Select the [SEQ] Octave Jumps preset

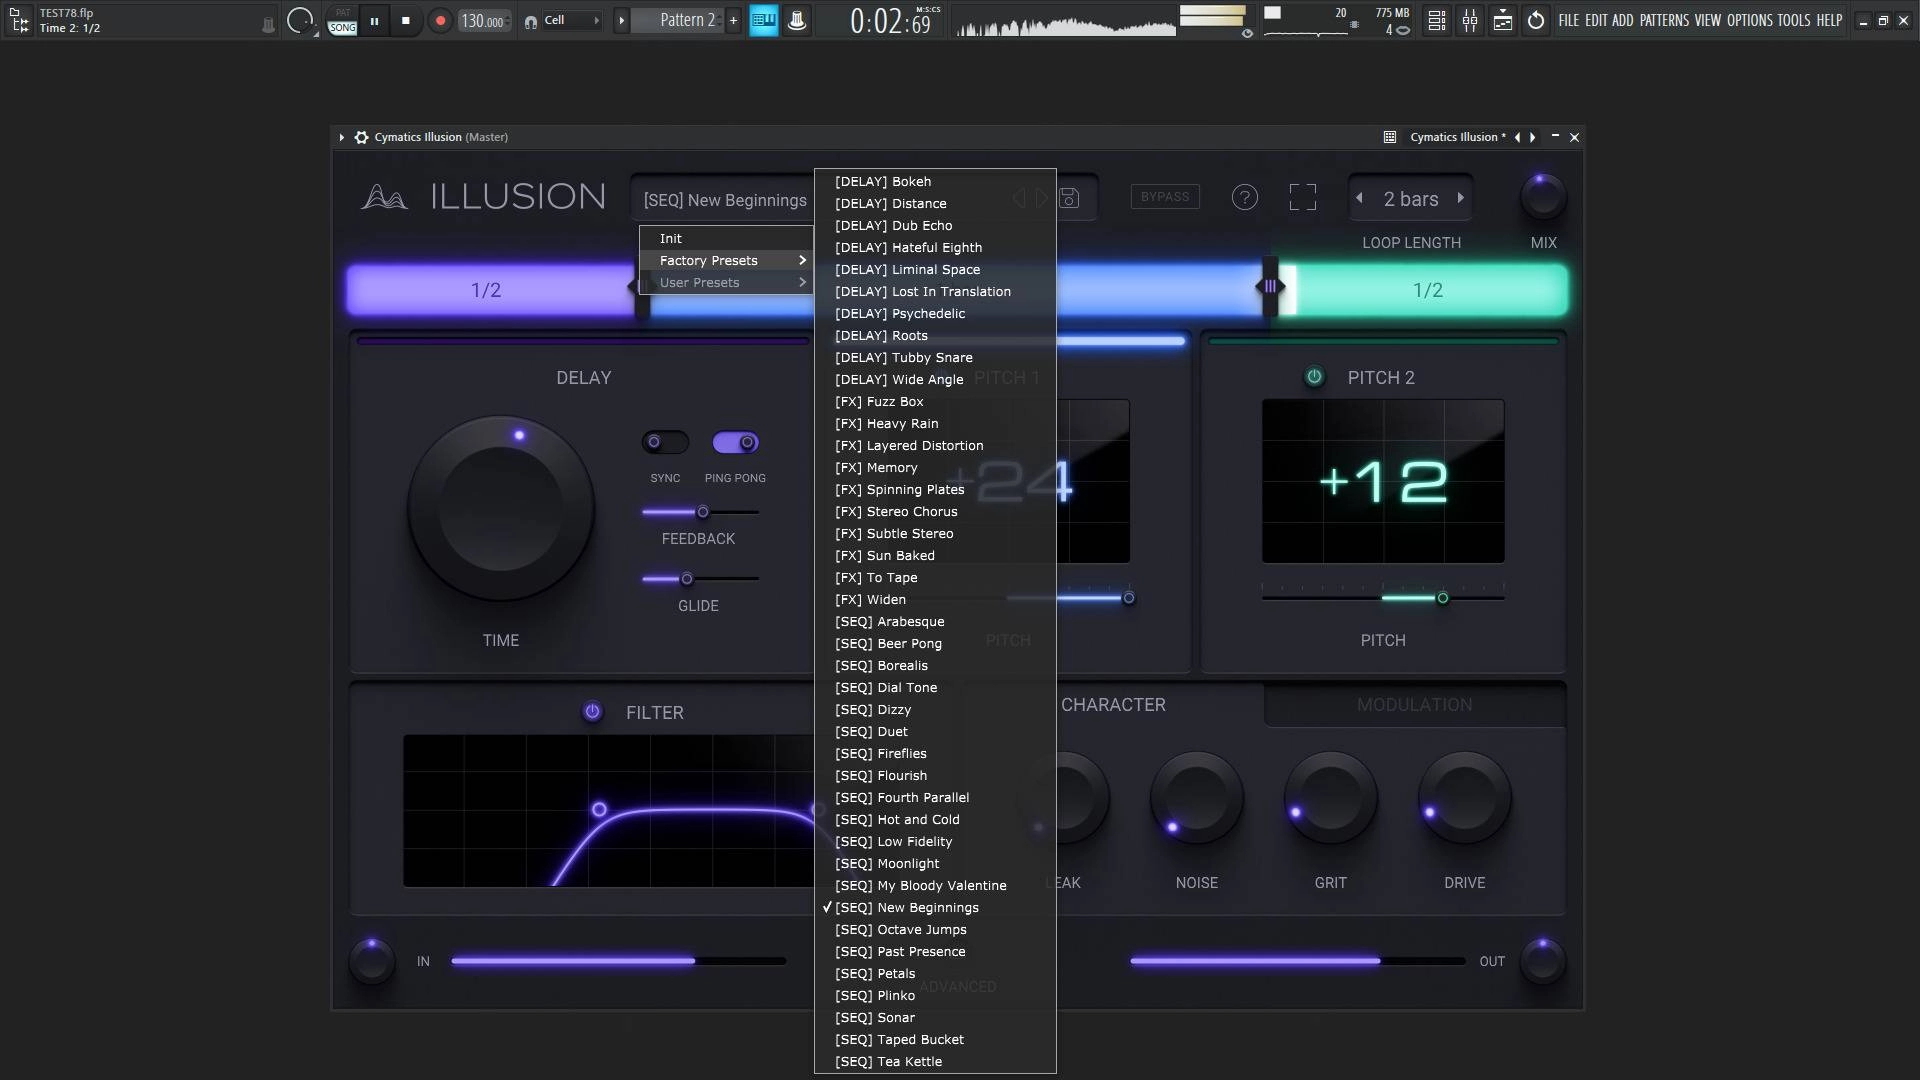[935, 929]
